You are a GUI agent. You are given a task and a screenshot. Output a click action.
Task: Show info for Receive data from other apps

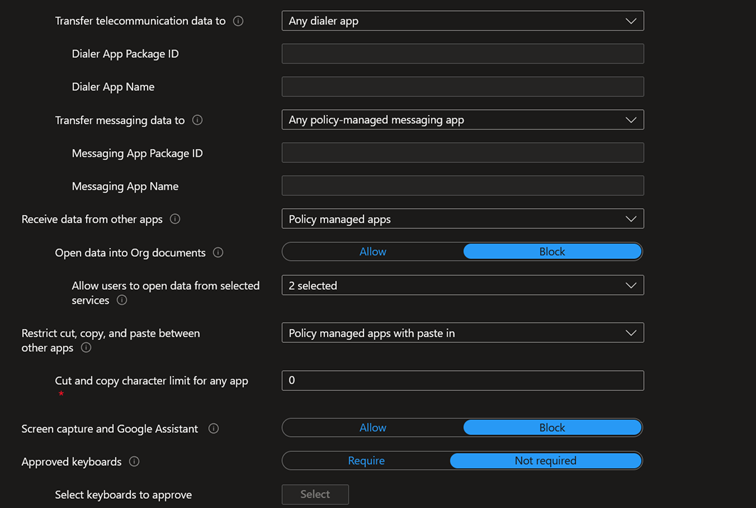[x=175, y=219]
